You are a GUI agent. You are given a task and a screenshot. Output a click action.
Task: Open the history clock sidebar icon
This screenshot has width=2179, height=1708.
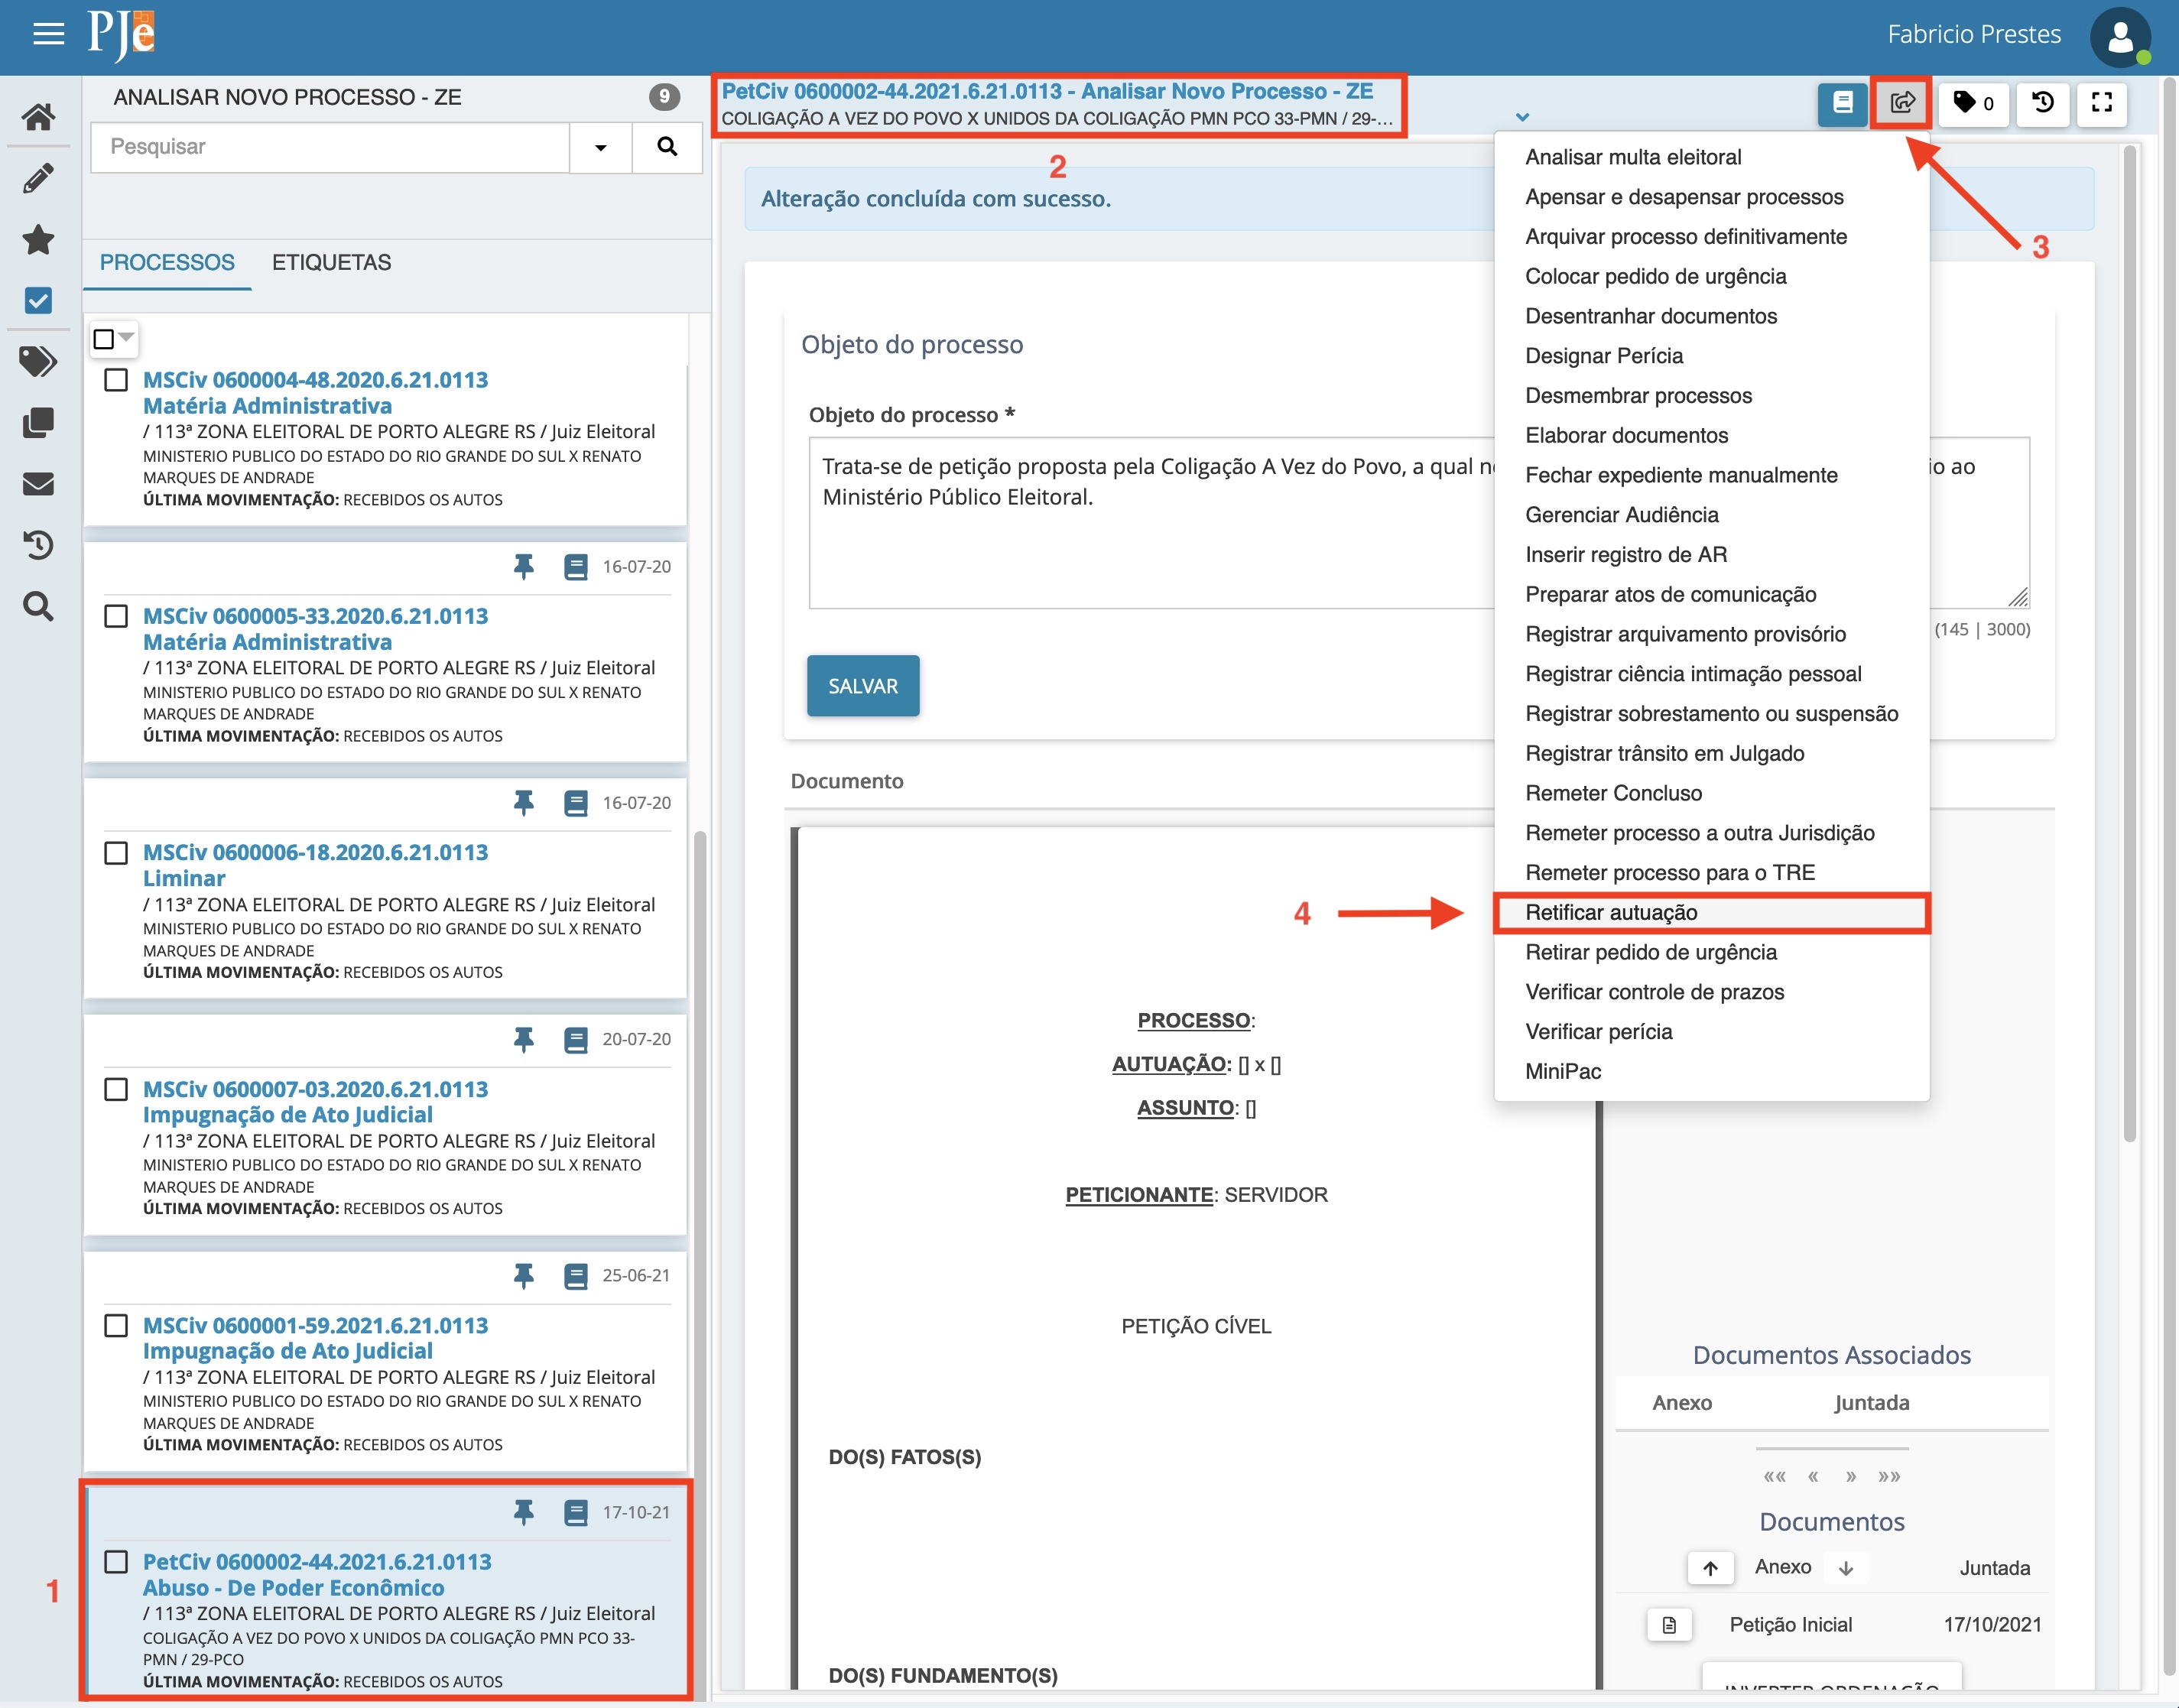(x=38, y=545)
